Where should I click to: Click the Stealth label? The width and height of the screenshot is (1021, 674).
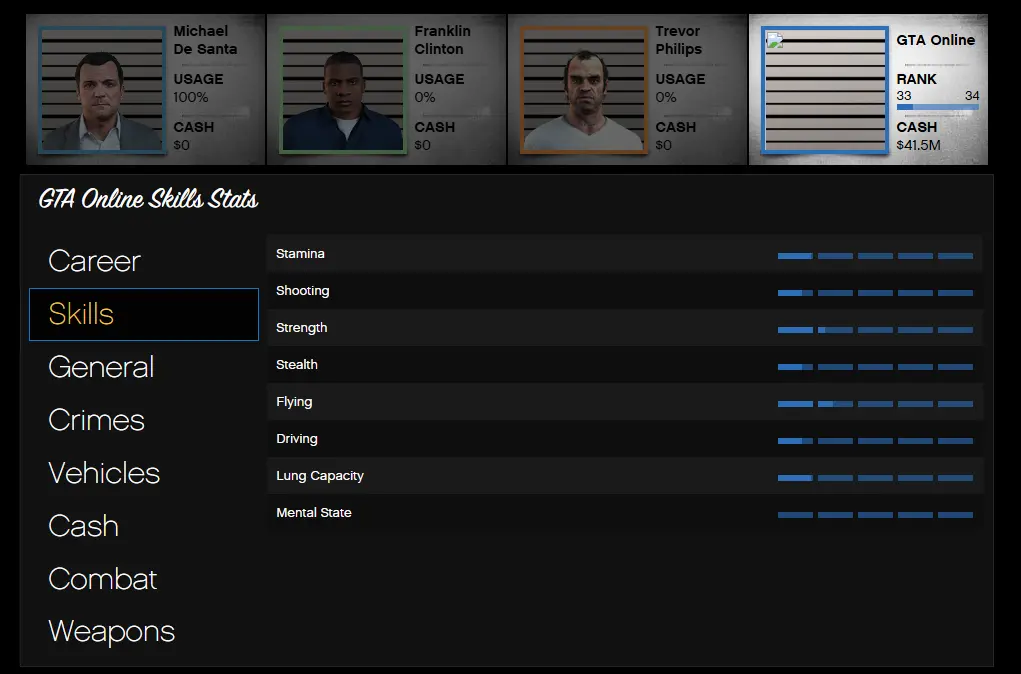click(x=297, y=365)
